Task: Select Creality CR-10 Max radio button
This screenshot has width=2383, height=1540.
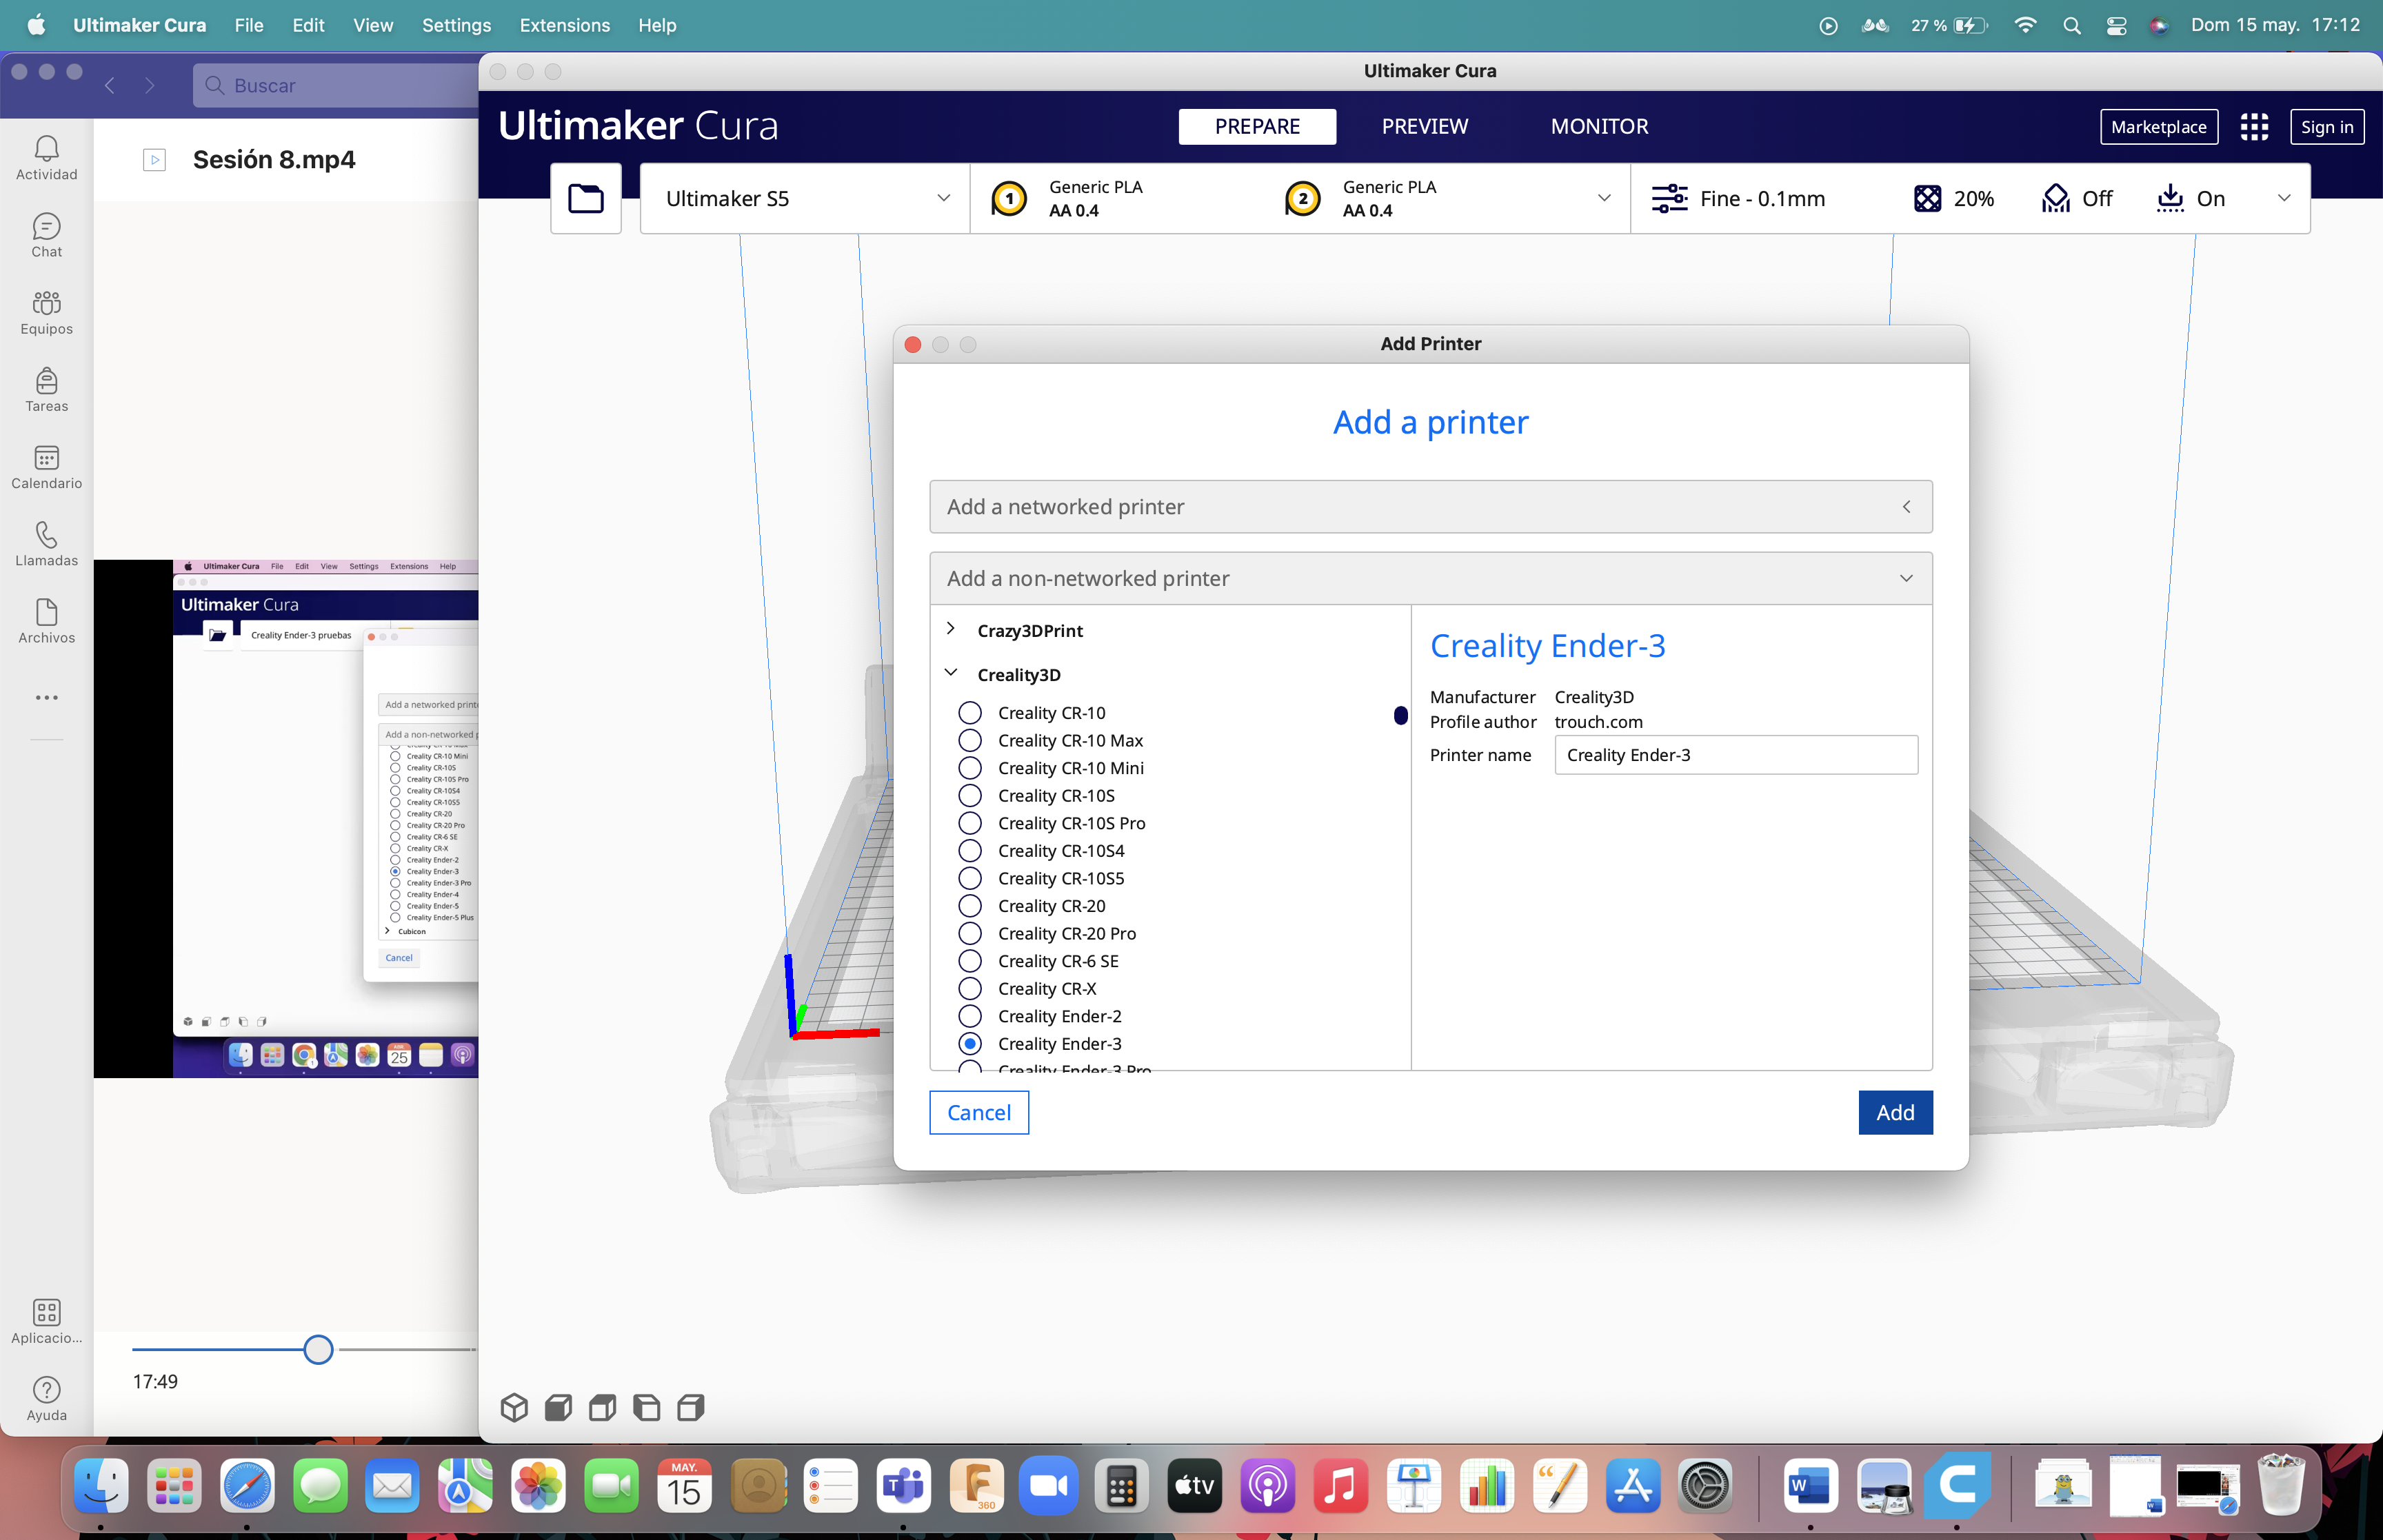Action: (969, 740)
